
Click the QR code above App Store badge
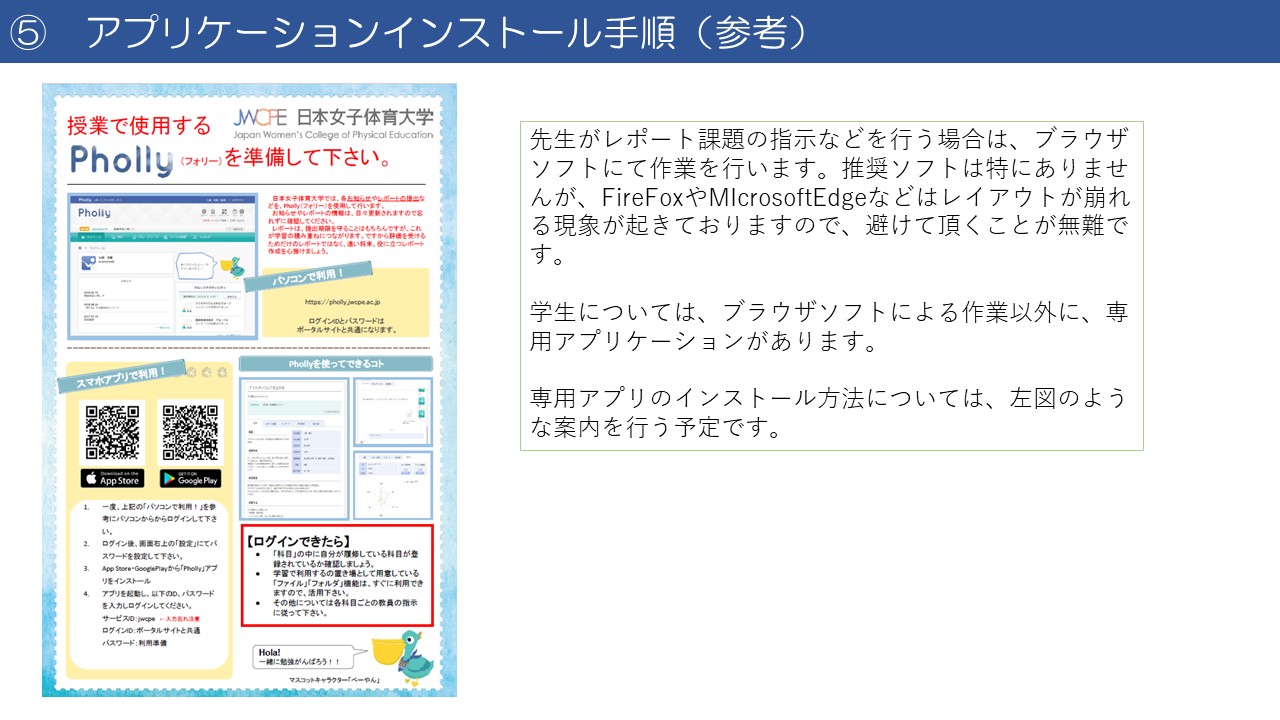[113, 432]
